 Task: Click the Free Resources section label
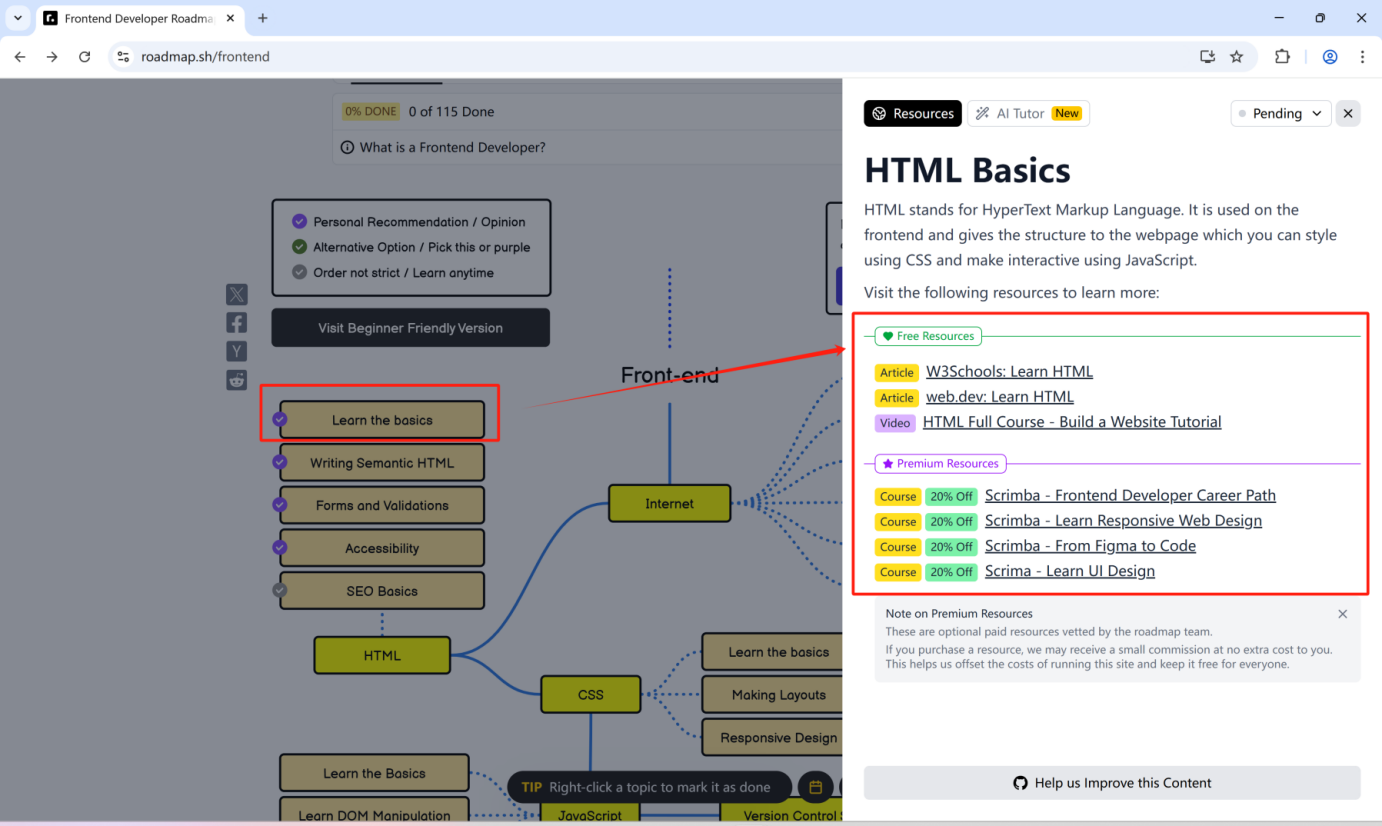(x=928, y=336)
